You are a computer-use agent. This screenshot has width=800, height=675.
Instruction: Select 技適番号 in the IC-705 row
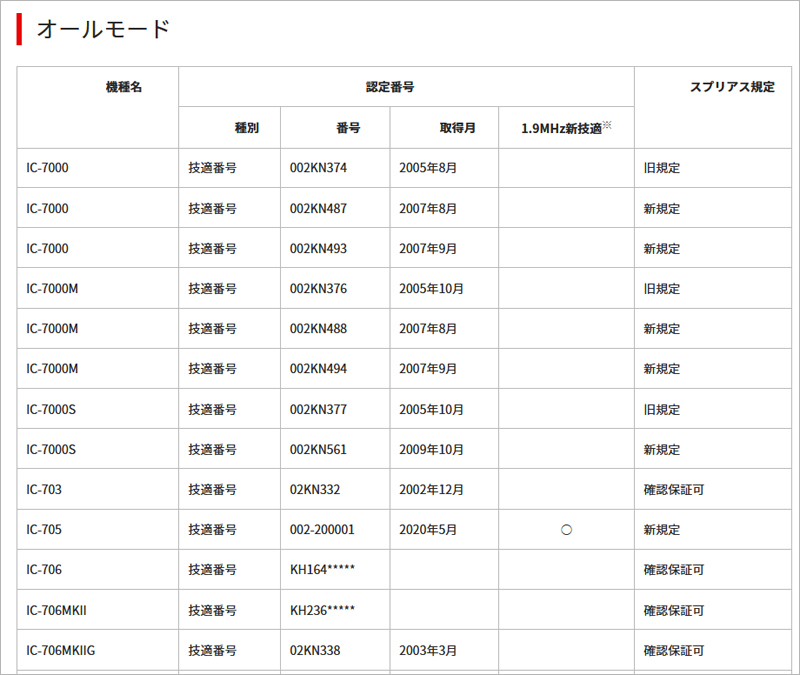coord(213,530)
